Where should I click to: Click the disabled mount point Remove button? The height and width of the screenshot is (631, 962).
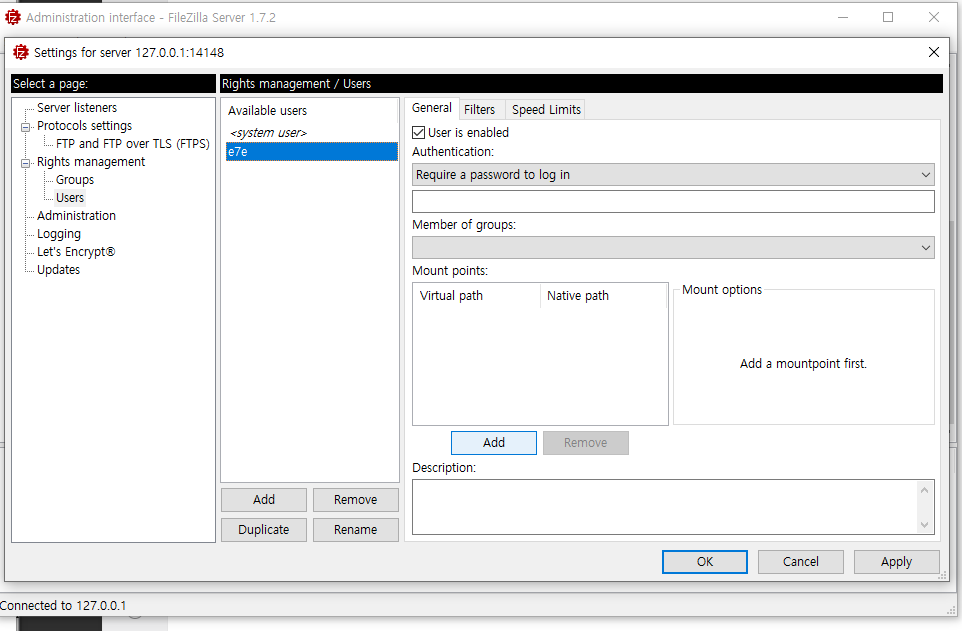point(585,443)
